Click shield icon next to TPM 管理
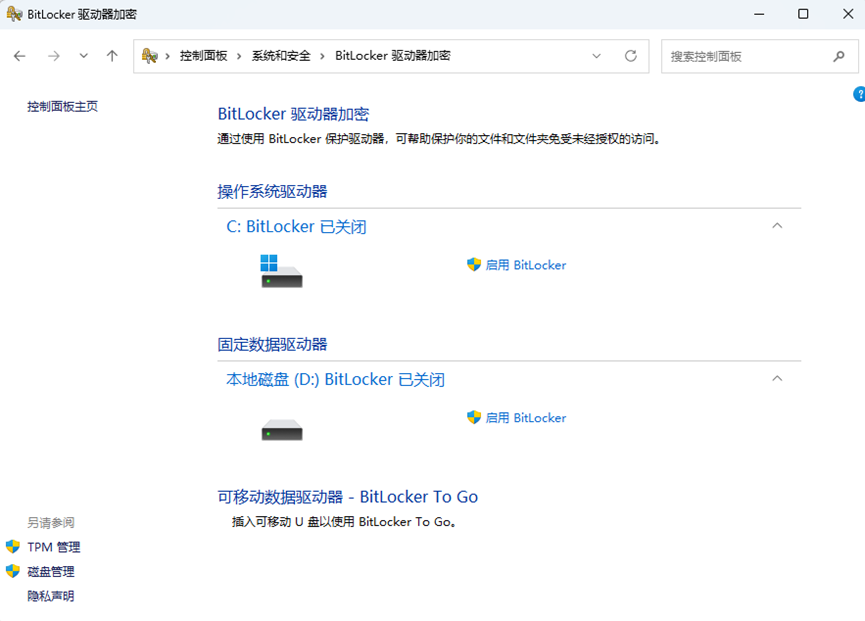The width and height of the screenshot is (865, 621). coord(13,547)
